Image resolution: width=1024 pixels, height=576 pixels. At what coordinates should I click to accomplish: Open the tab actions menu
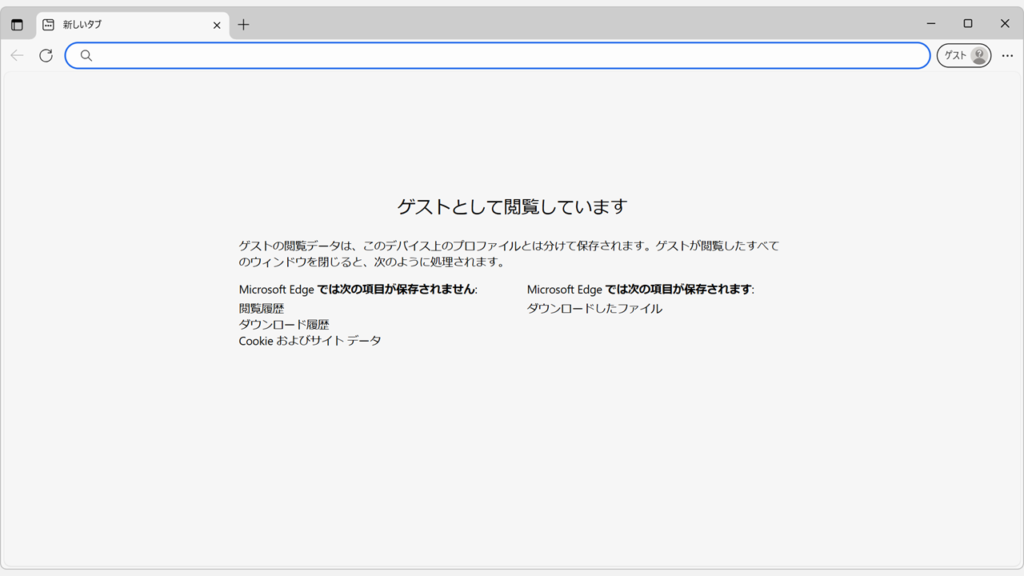17,23
